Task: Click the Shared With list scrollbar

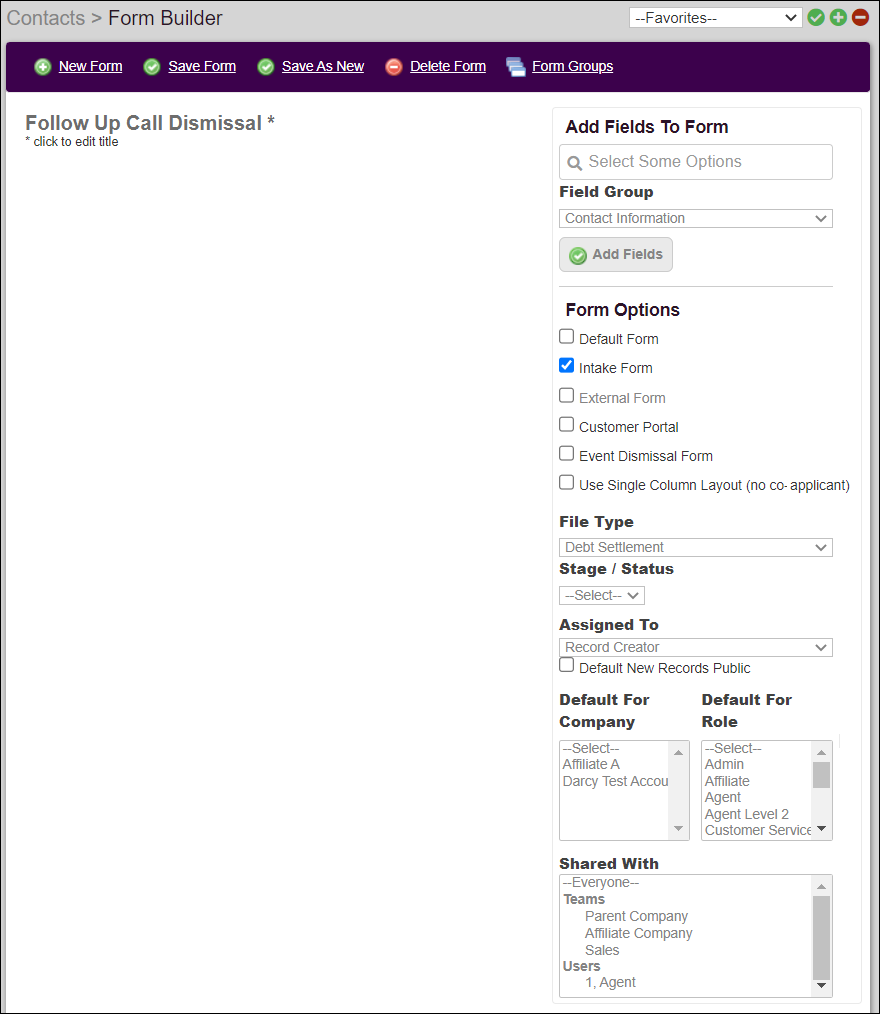Action: (x=822, y=935)
